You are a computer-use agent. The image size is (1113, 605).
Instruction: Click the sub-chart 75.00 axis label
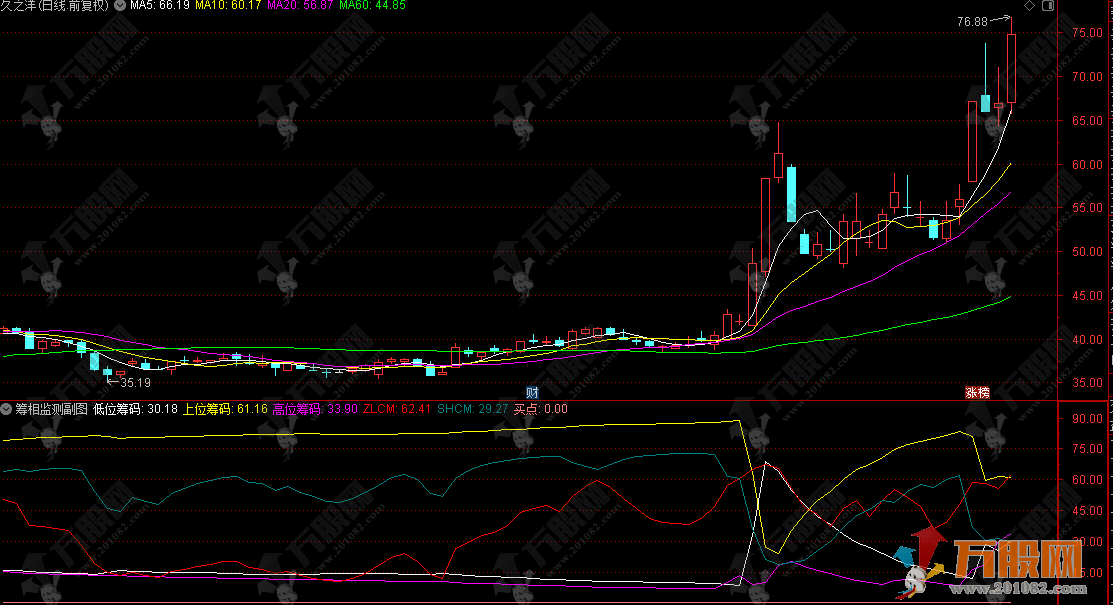pos(1087,449)
